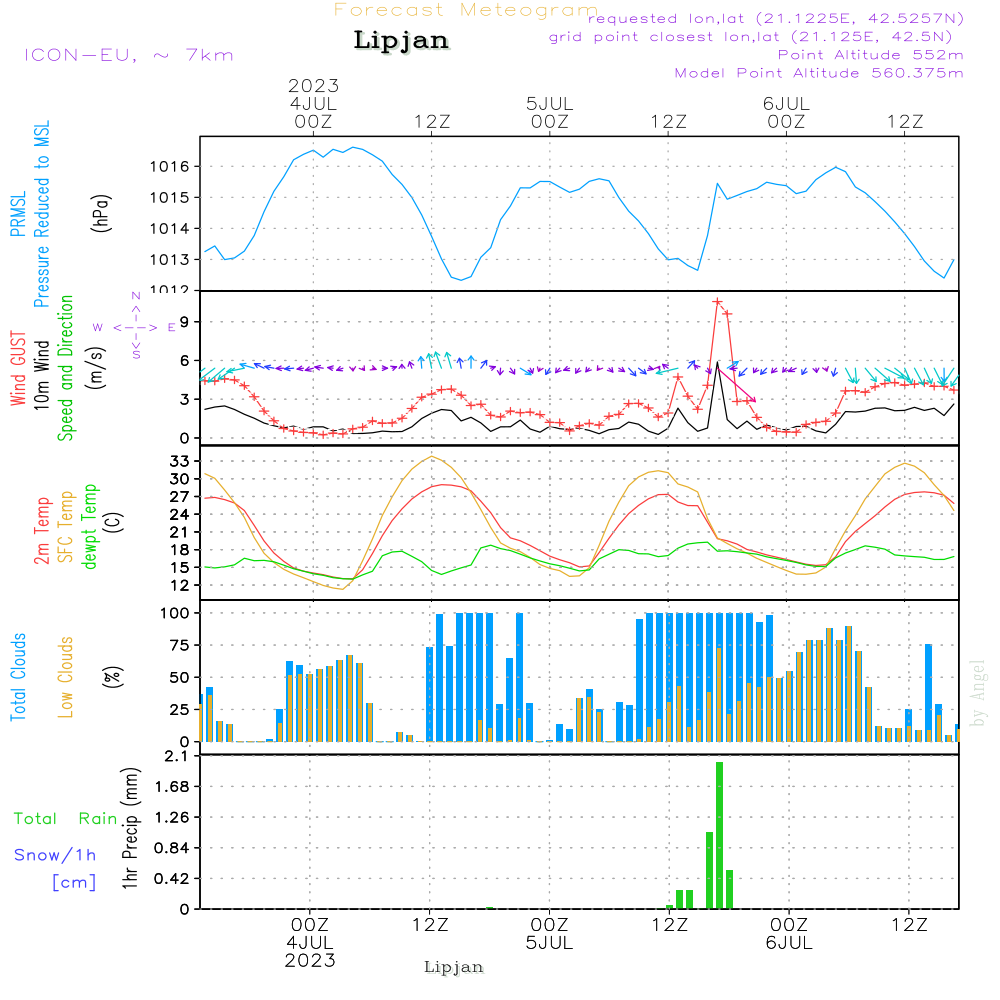Click the 6JUL 00Z bottom time label
This screenshot has height=1000, width=1000.
[x=787, y=934]
